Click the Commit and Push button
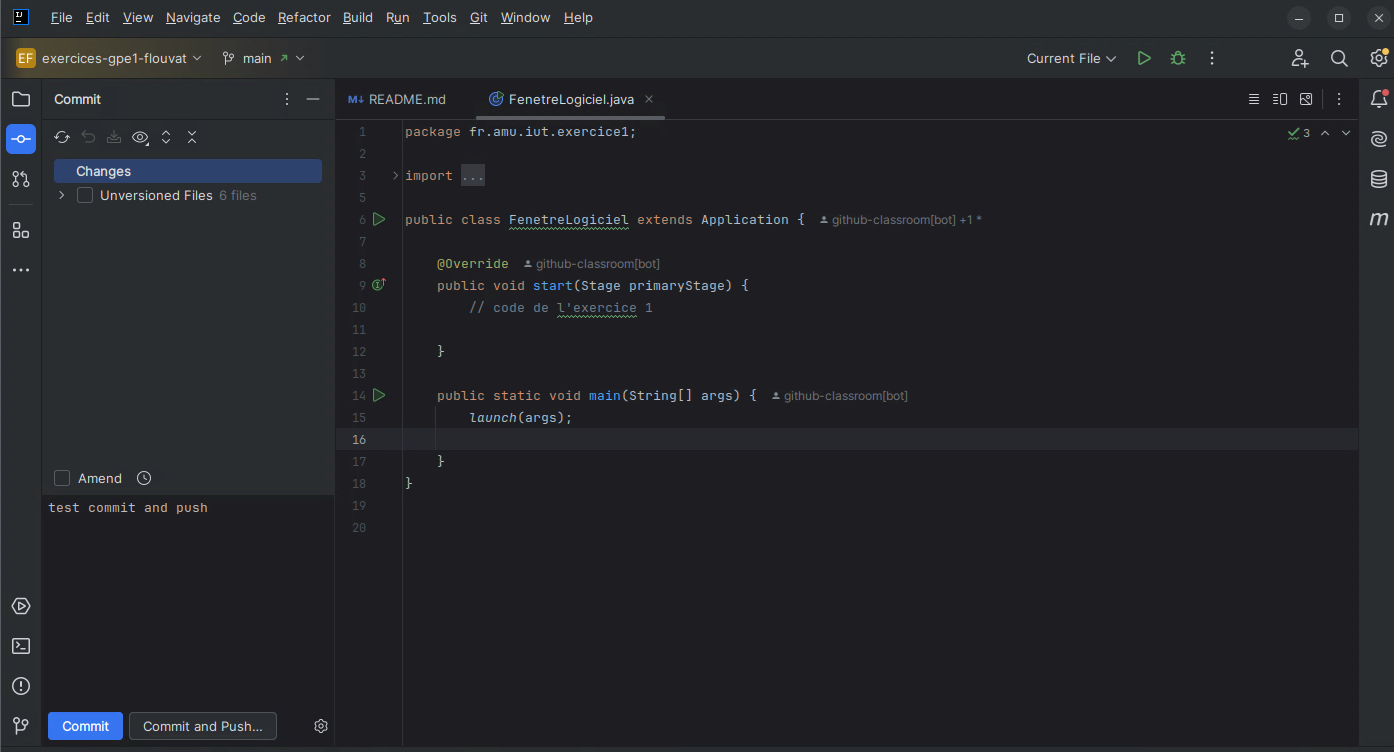The width and height of the screenshot is (1394, 752). 202,726
